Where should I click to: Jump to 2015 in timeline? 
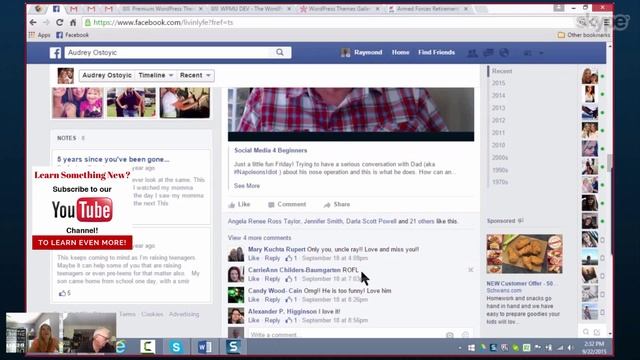pos(498,83)
